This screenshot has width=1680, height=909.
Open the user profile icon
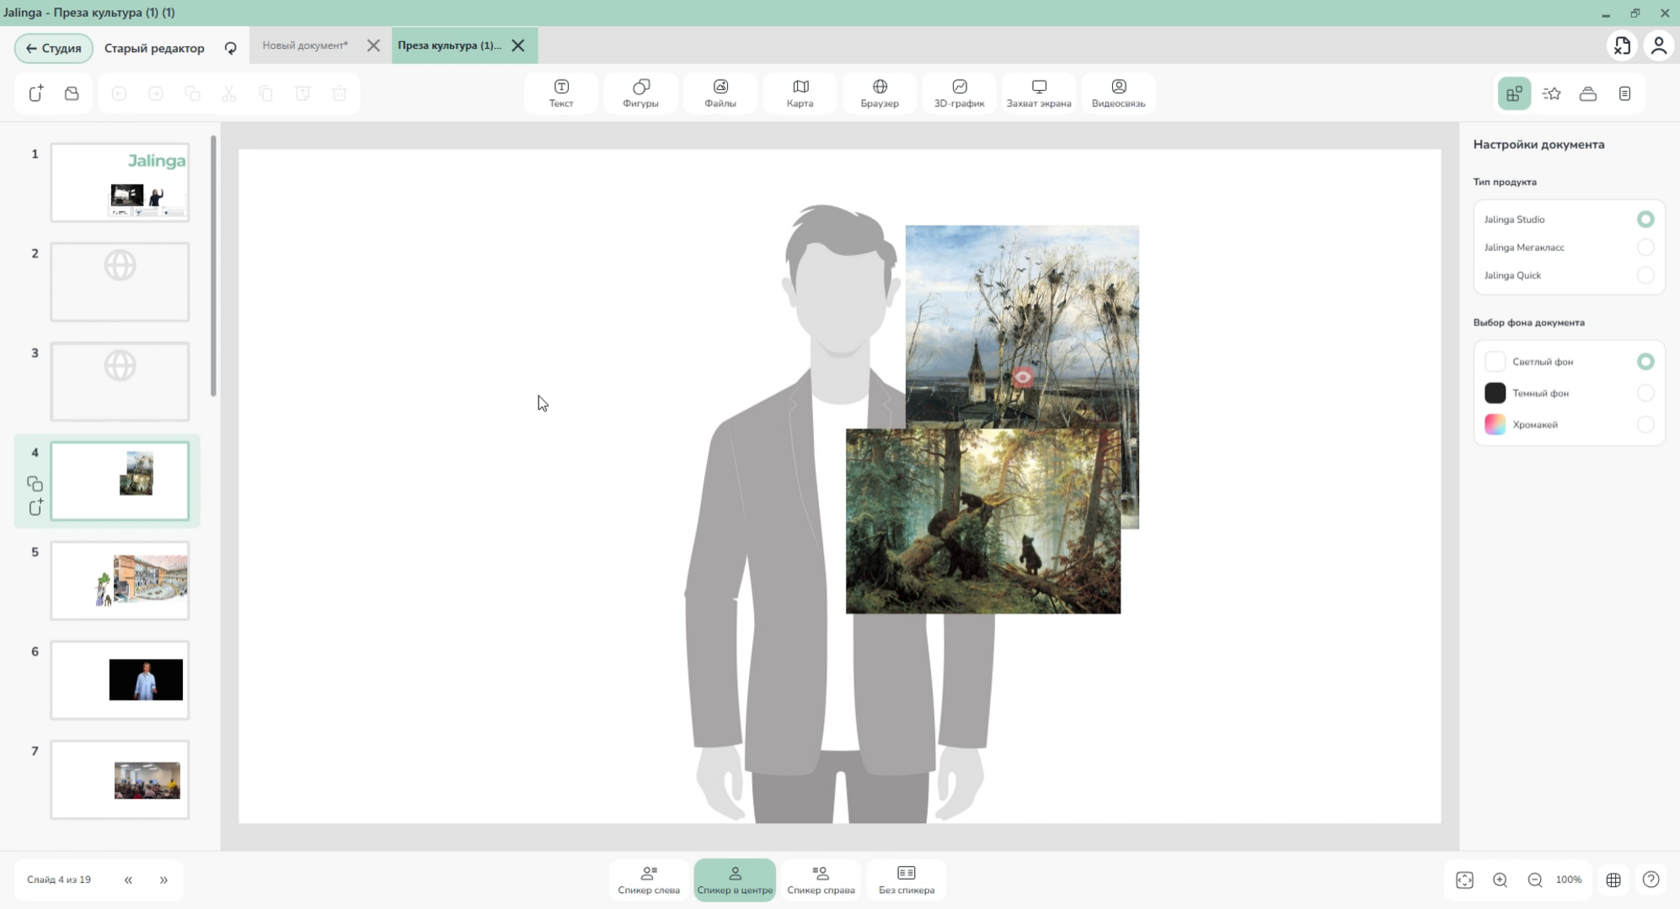tap(1659, 46)
